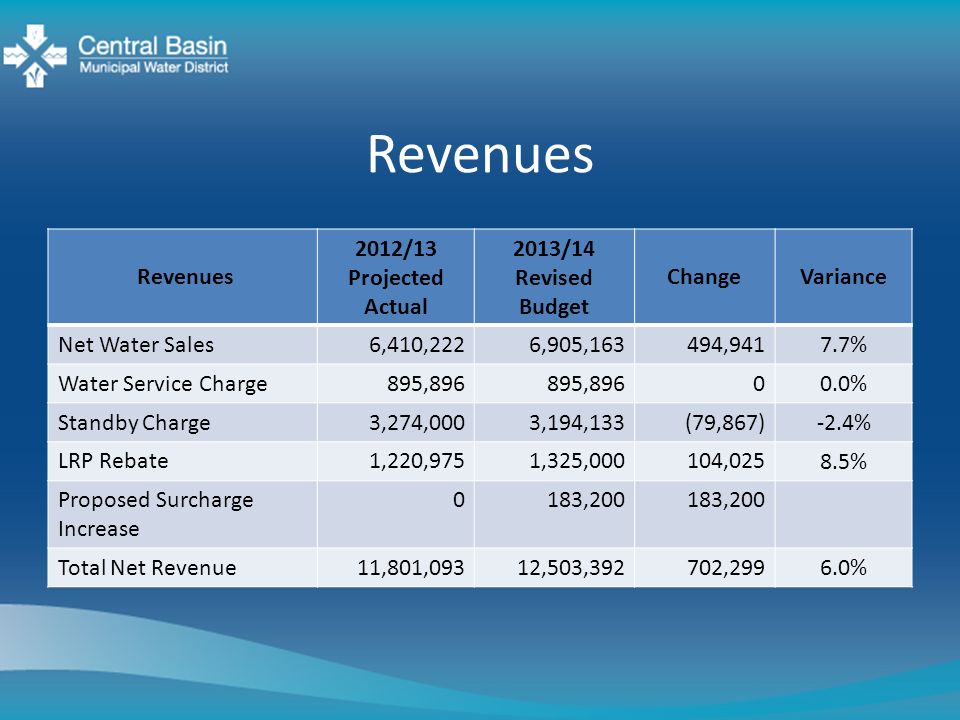Click the Municipal Water District subtitle

pos(154,67)
